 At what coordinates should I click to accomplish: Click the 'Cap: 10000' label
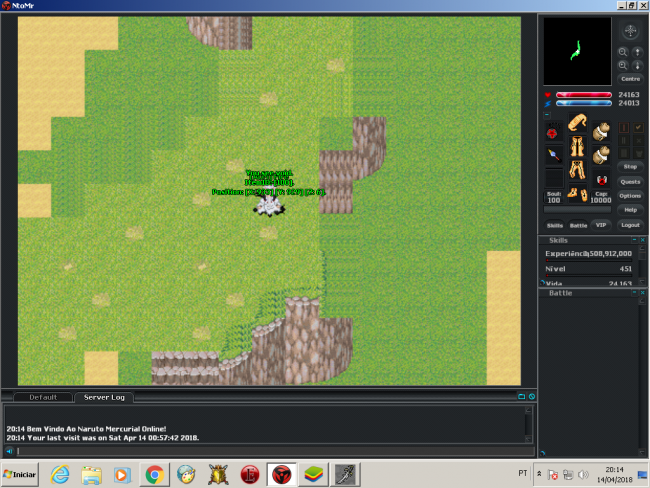tap(601, 197)
